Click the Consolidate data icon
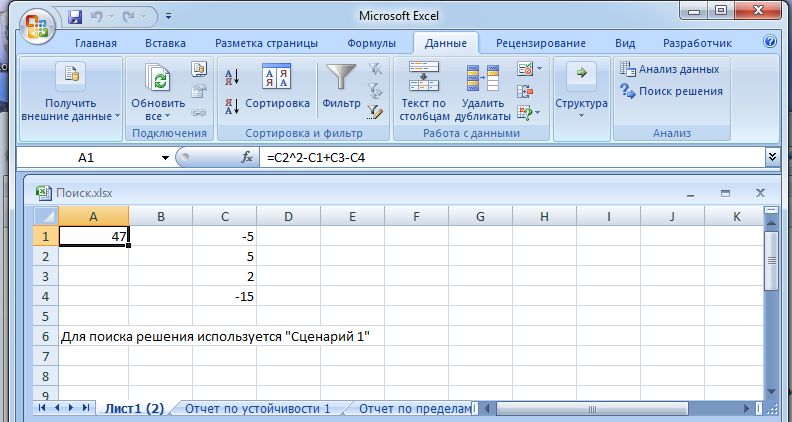Image resolution: width=792 pixels, height=422 pixels. [525, 91]
